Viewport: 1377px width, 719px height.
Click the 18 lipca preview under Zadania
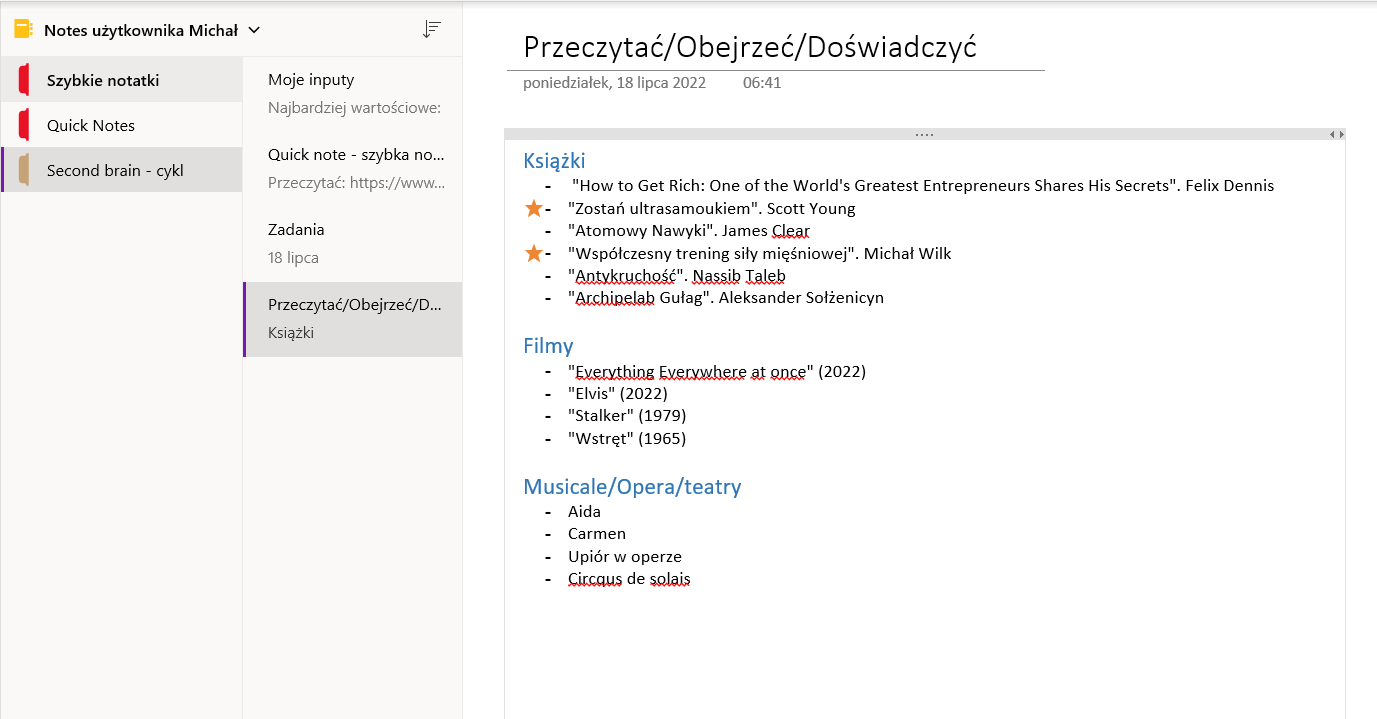tap(293, 258)
